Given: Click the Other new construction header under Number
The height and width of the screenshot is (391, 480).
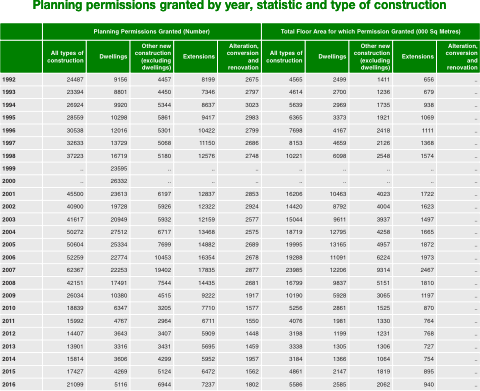Looking at the screenshot, I should click(x=152, y=57).
